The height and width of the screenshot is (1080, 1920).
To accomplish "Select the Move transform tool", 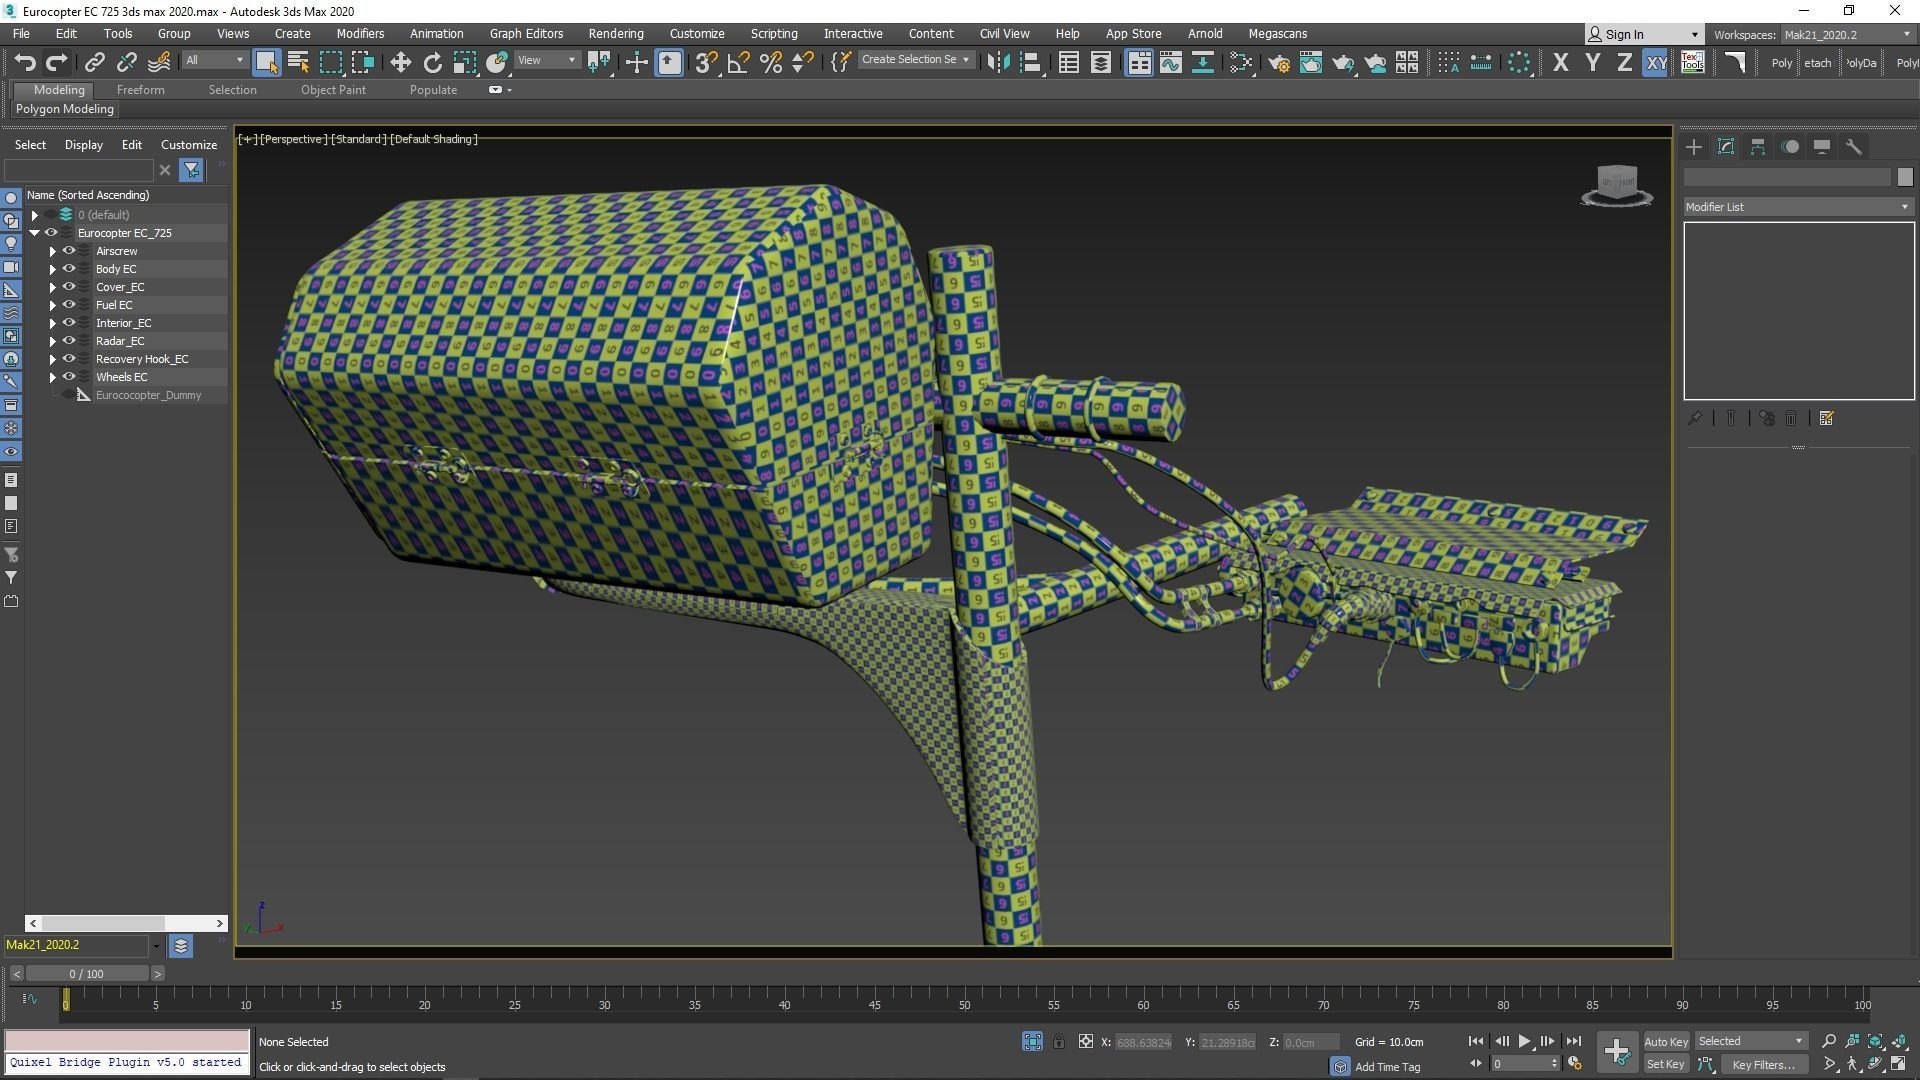I will point(400,63).
